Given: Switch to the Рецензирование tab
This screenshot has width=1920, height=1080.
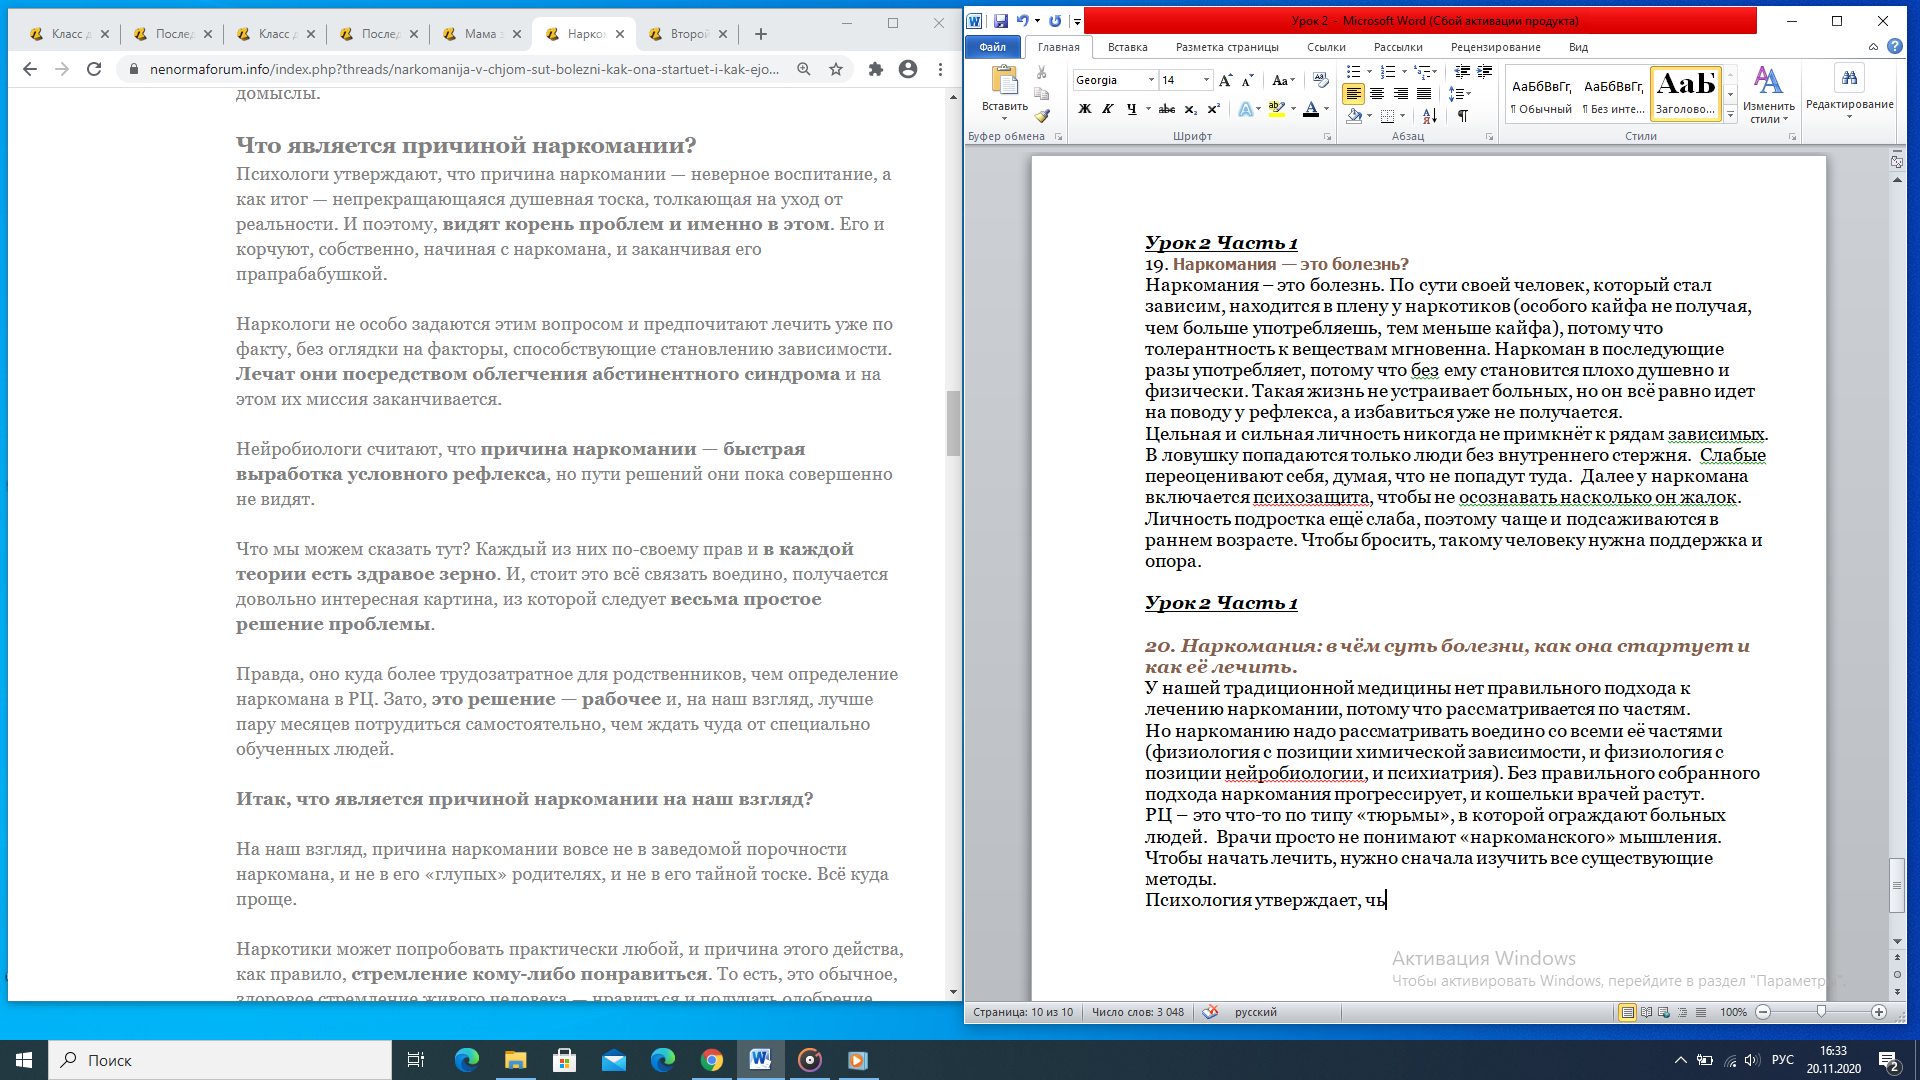Looking at the screenshot, I should click(x=1495, y=47).
